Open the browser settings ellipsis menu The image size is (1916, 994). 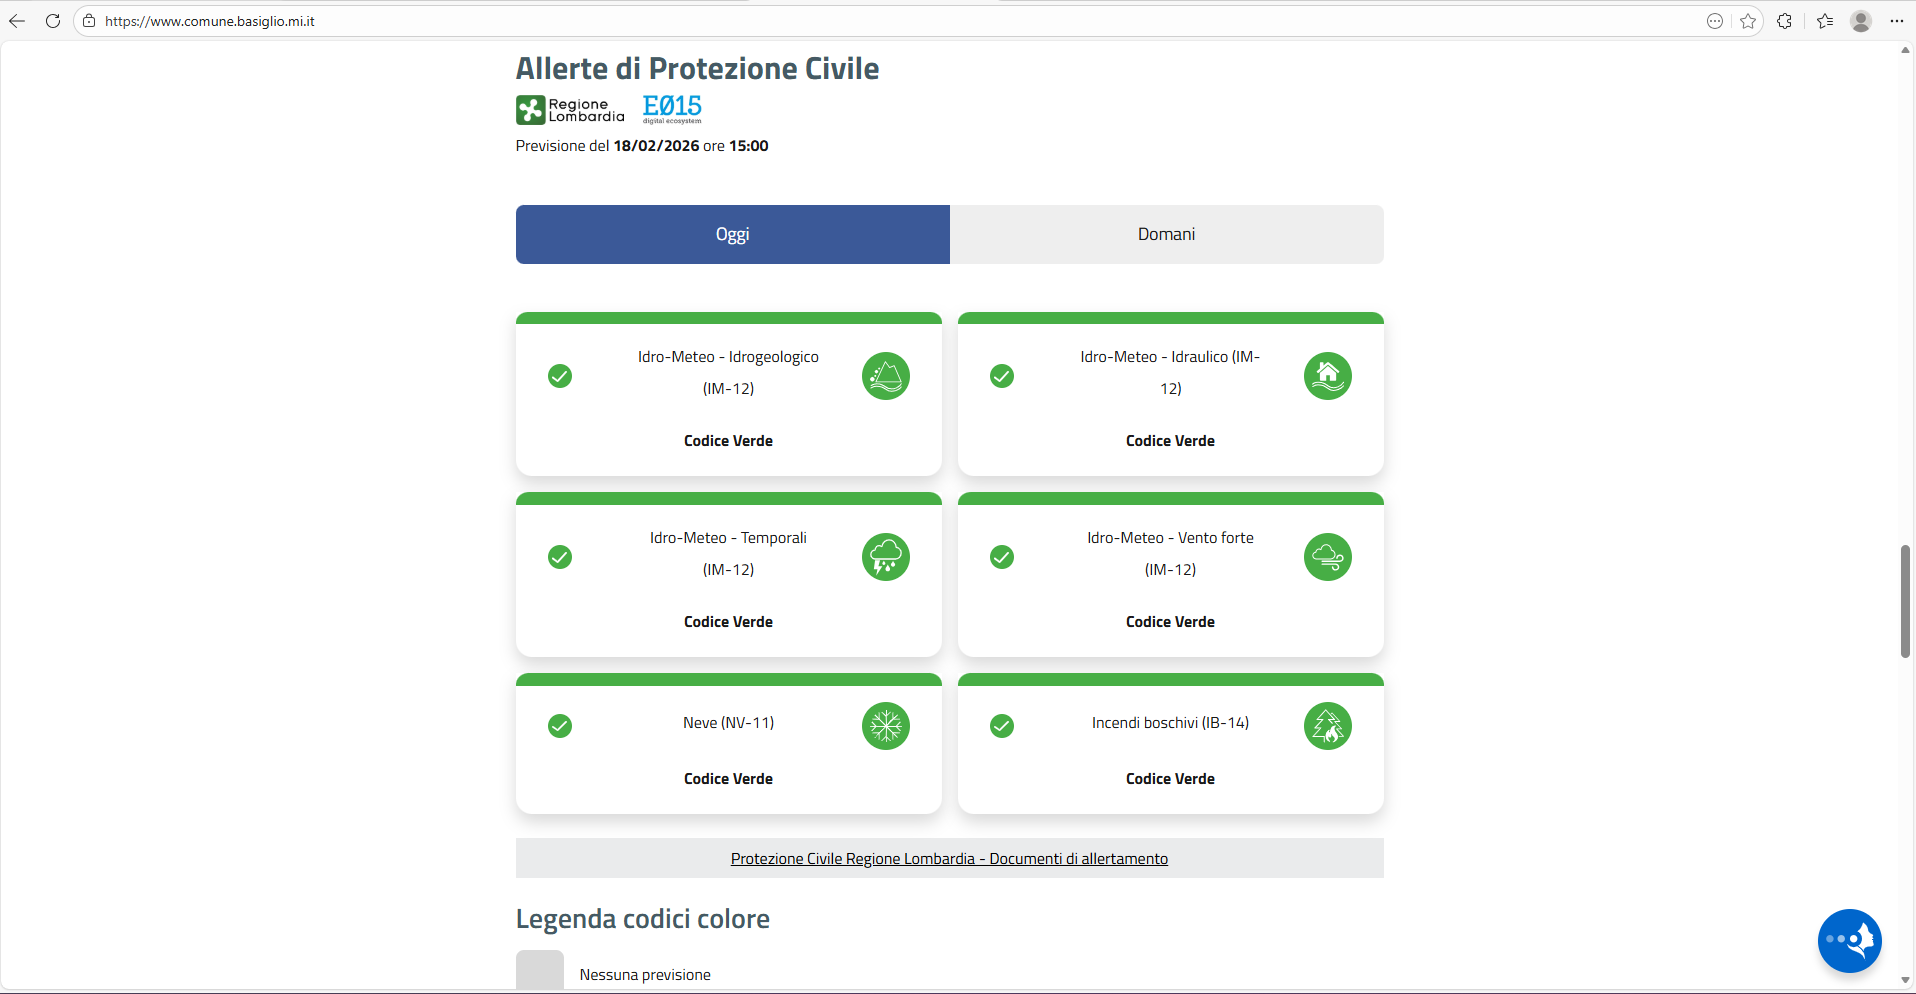[1897, 21]
